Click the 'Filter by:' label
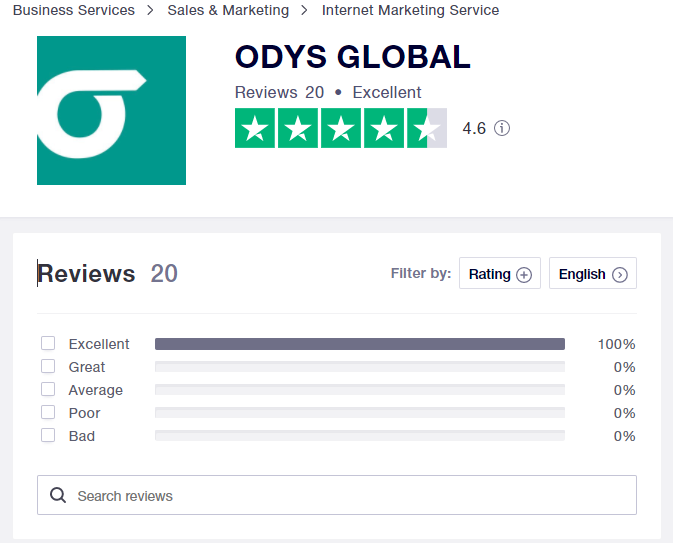673x543 pixels. tap(421, 273)
